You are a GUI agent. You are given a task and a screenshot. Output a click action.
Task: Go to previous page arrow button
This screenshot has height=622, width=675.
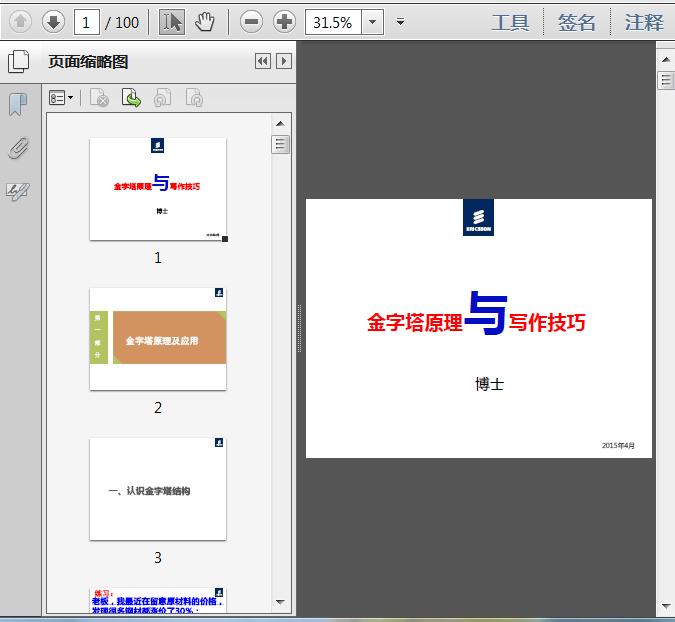coord(20,22)
